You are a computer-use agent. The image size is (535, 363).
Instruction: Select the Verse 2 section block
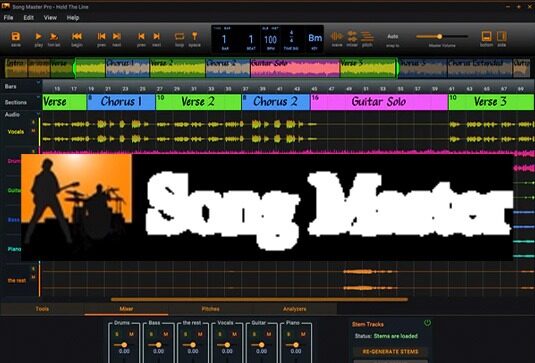click(198, 102)
